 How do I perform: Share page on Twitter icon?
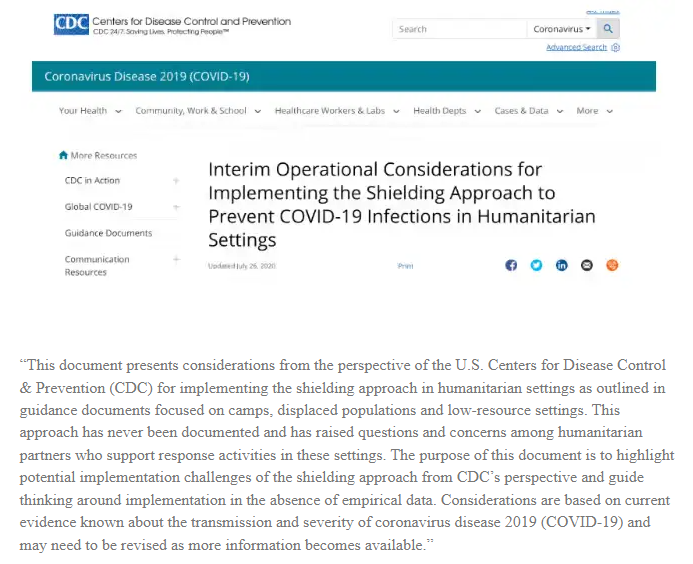coord(536,265)
